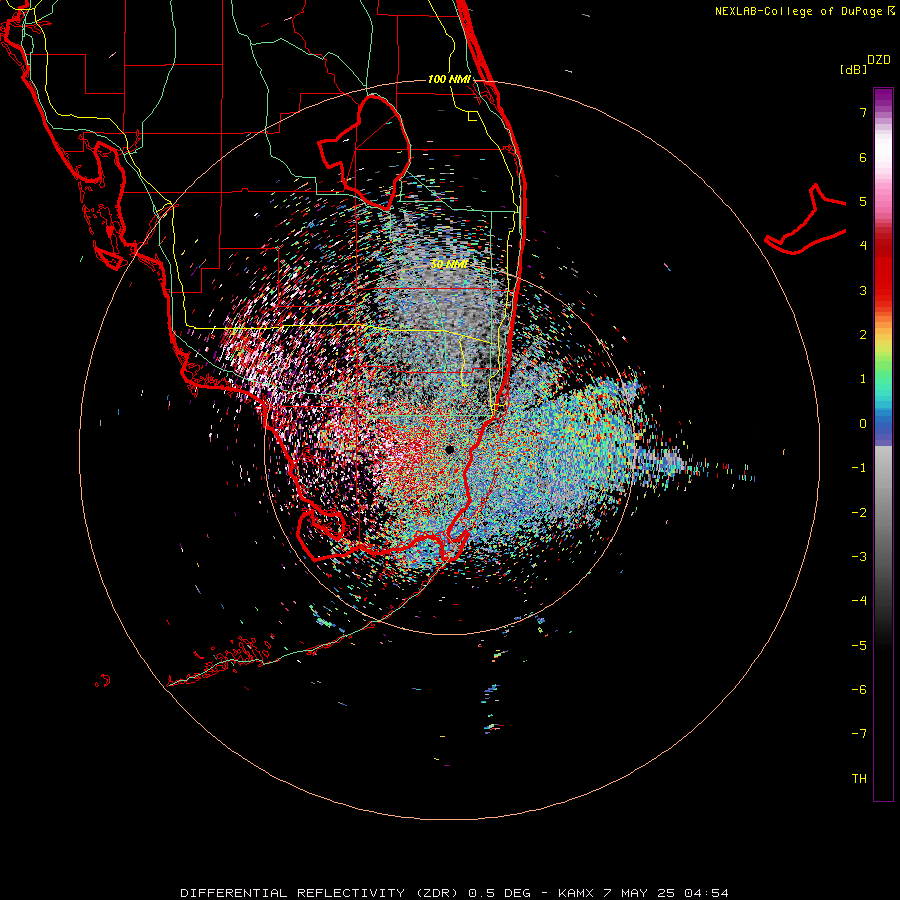
Task: Click the 100 NMI range ring label
Action: (x=449, y=79)
